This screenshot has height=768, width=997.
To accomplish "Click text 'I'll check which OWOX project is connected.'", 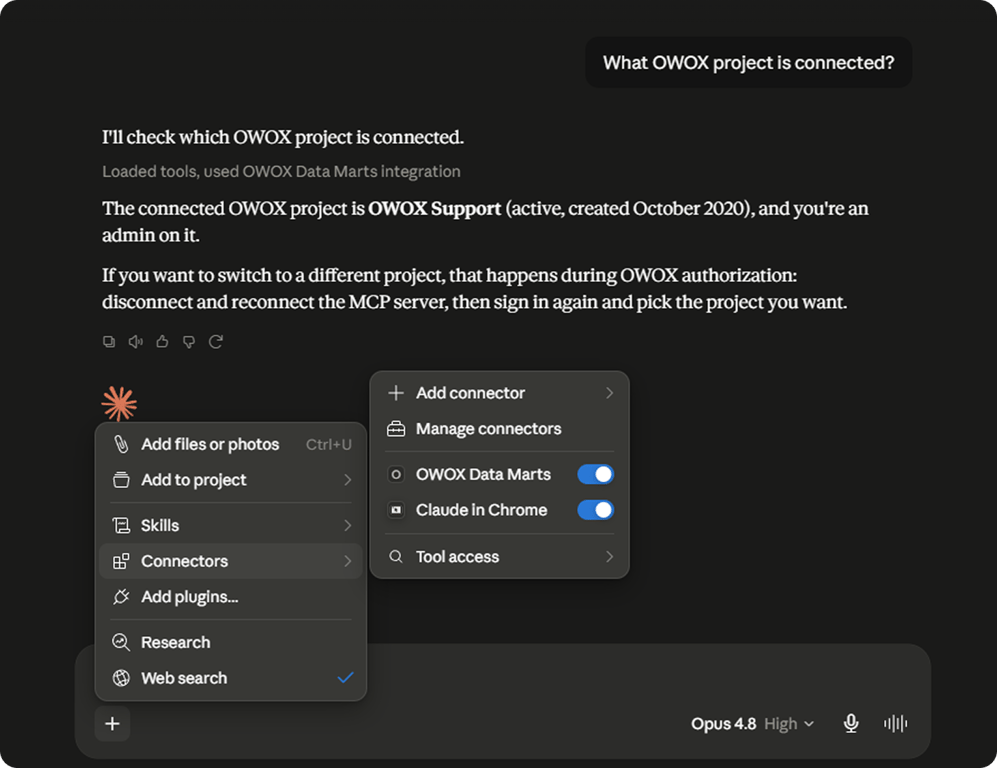I will (283, 137).
